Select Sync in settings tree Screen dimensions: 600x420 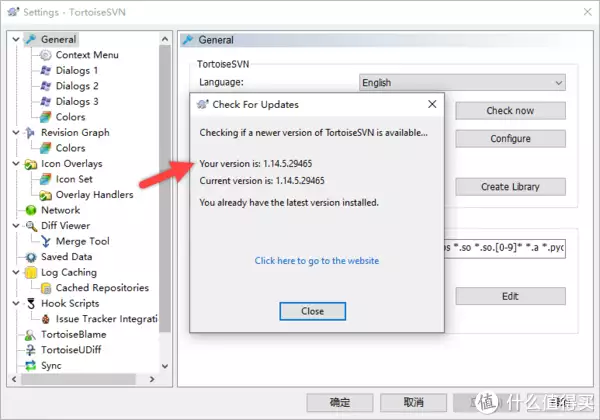(51, 366)
